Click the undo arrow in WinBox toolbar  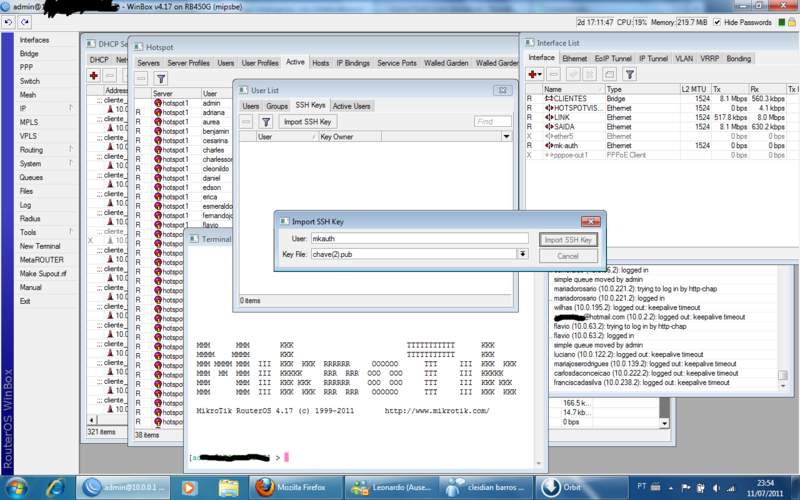pyautogui.click(x=8, y=22)
